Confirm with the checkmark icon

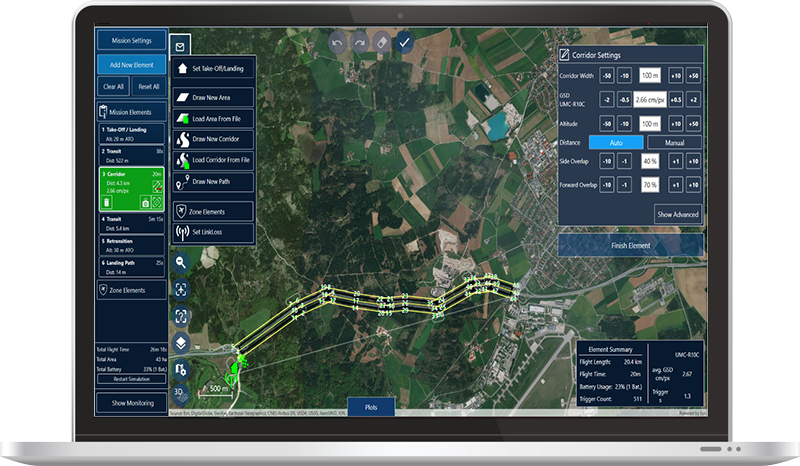[405, 42]
